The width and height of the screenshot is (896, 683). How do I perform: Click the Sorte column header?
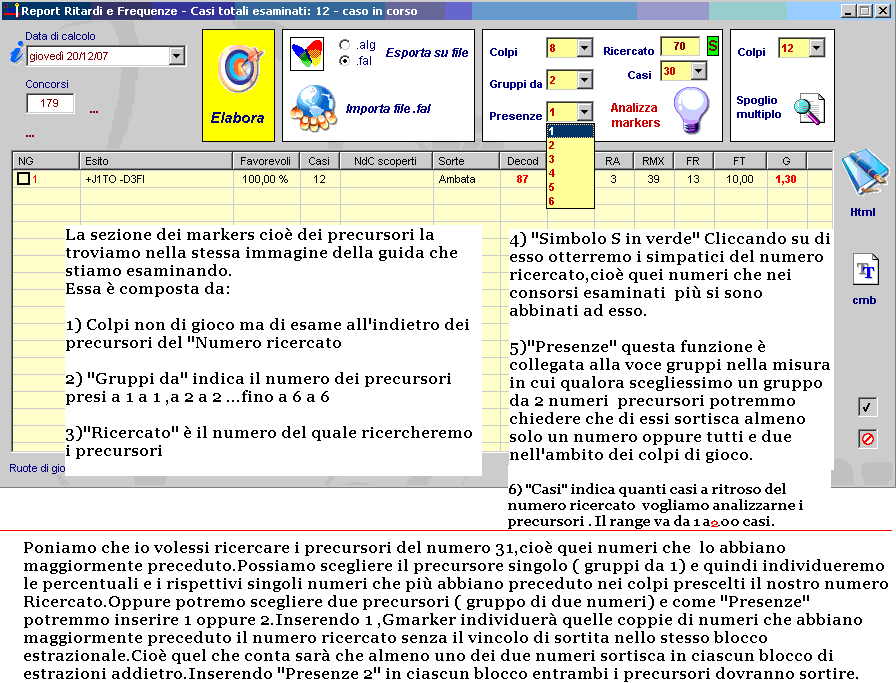pos(466,161)
